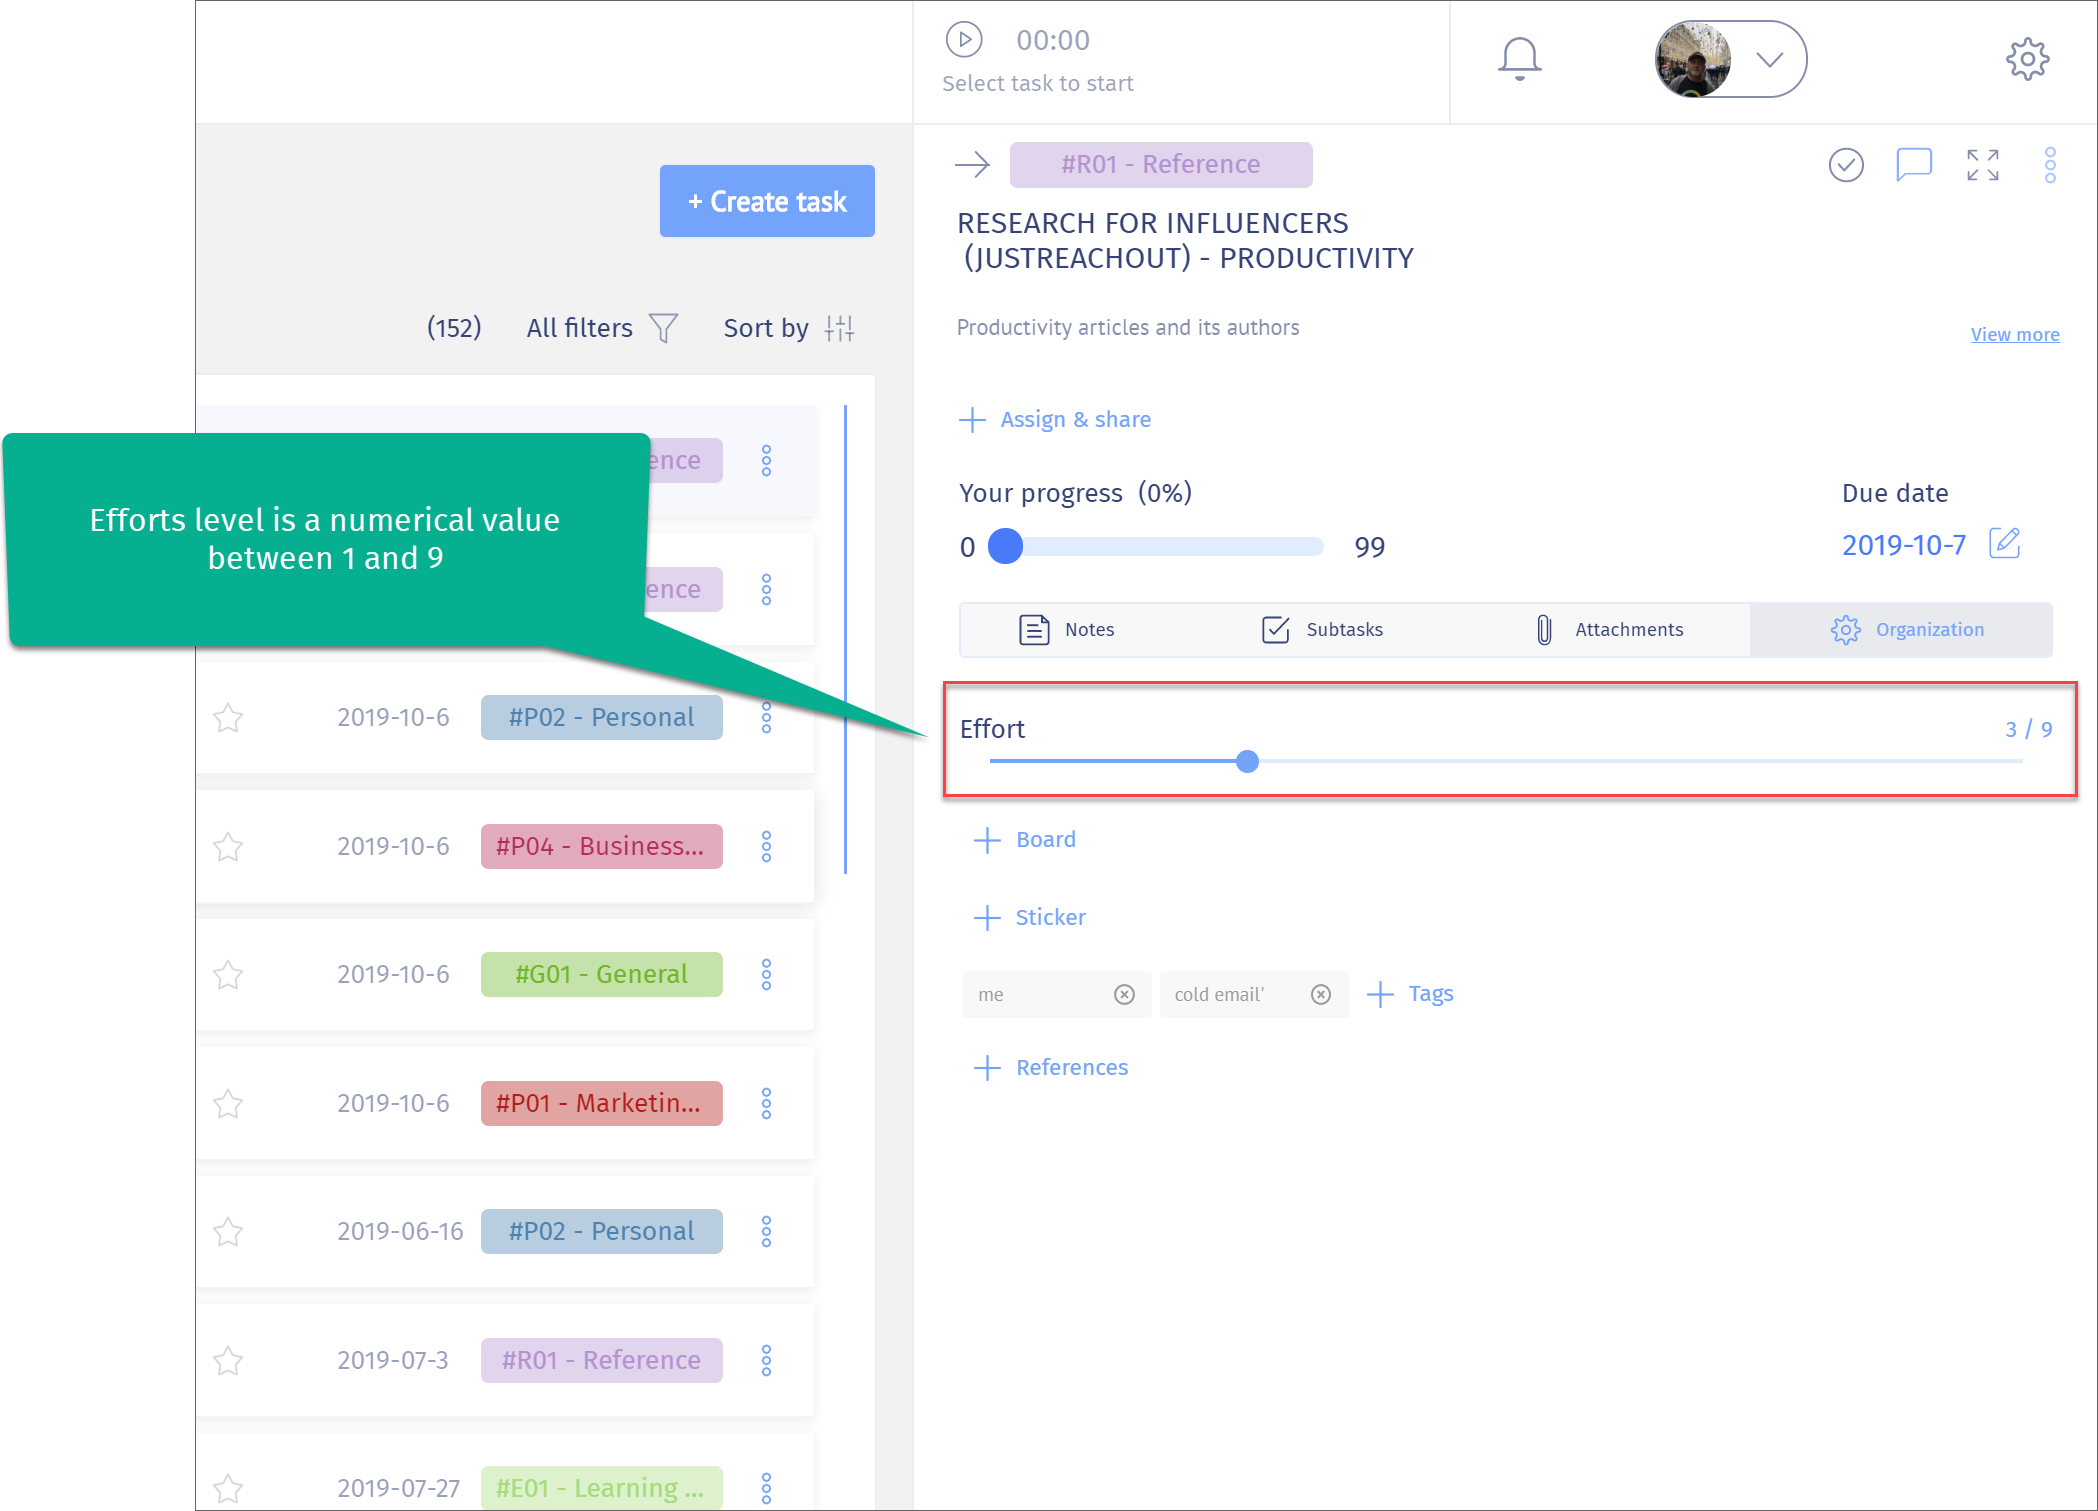Viewport: 2098px width, 1511px height.
Task: Expand the user profile dropdown arrow
Action: tap(1770, 60)
